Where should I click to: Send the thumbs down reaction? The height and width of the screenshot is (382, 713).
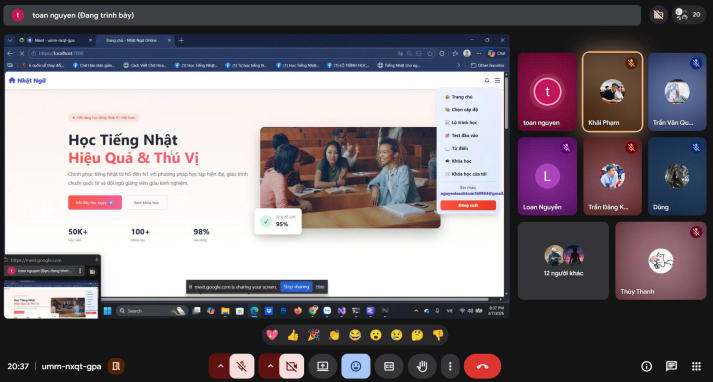point(438,335)
